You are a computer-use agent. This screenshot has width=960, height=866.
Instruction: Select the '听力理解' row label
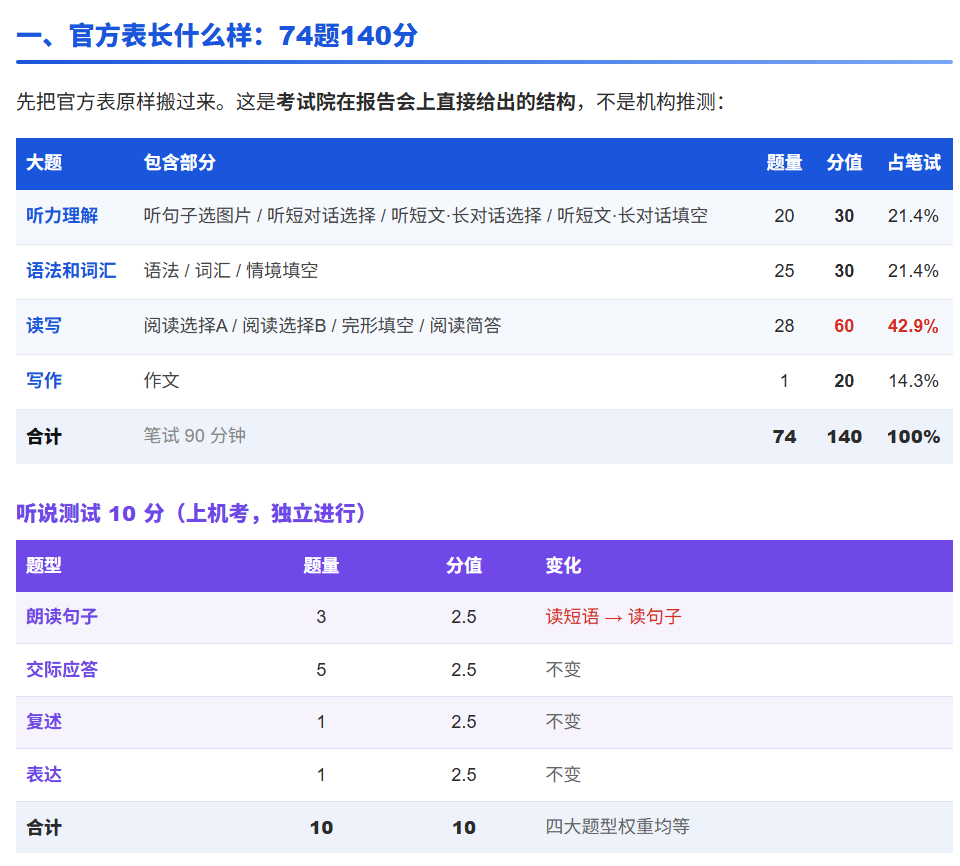click(62, 216)
